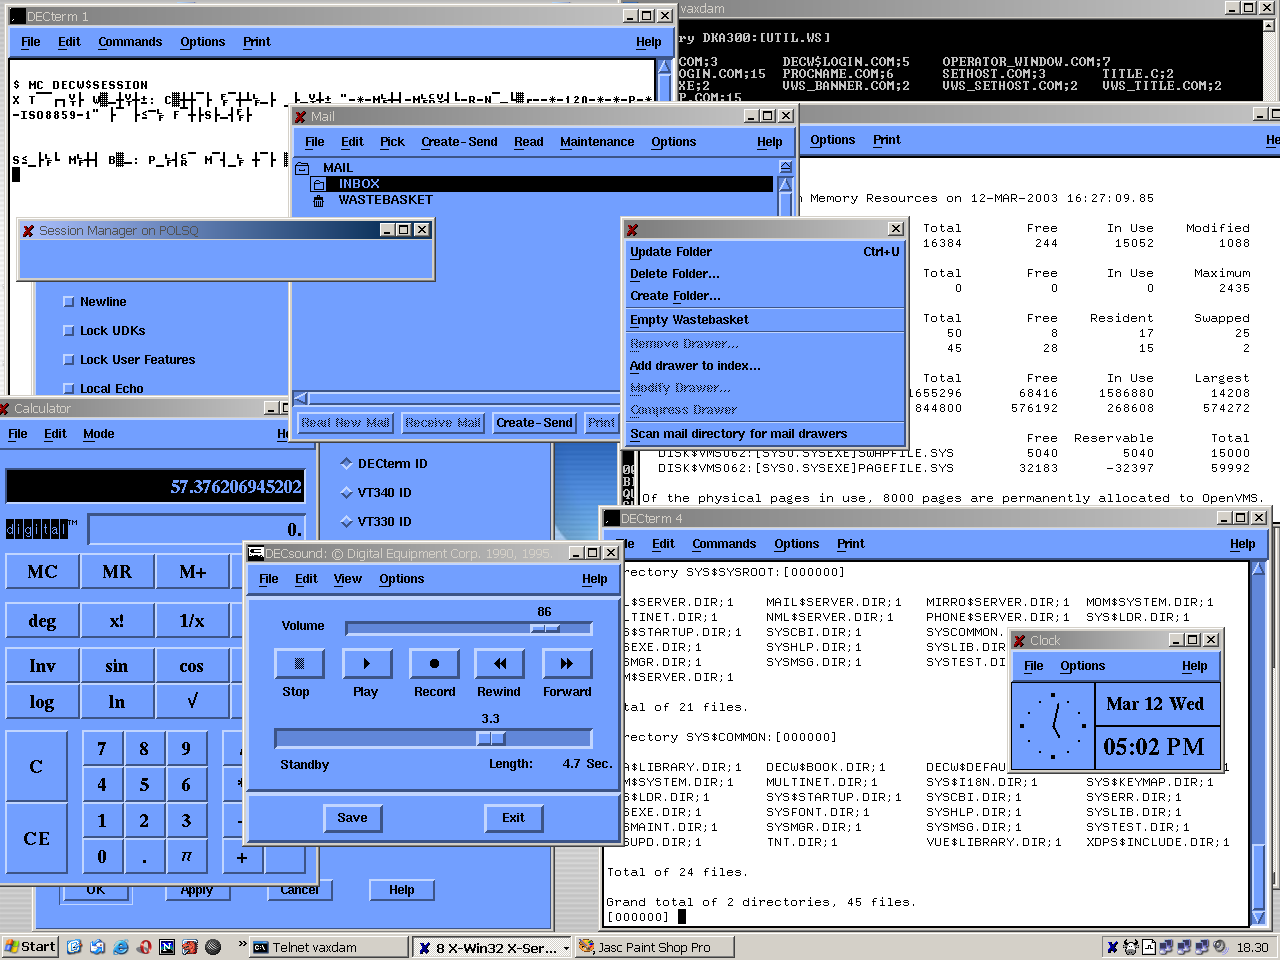Click the Create-Send button in Mail
The height and width of the screenshot is (960, 1280).
click(534, 423)
